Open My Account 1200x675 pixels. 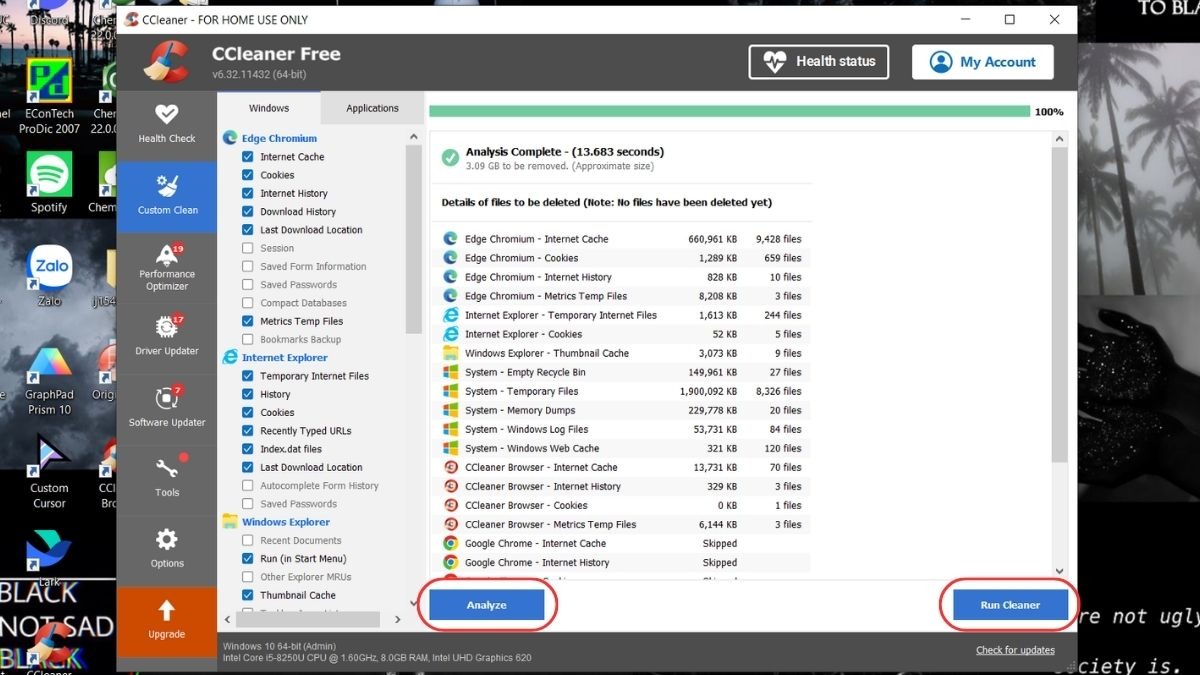coord(982,61)
